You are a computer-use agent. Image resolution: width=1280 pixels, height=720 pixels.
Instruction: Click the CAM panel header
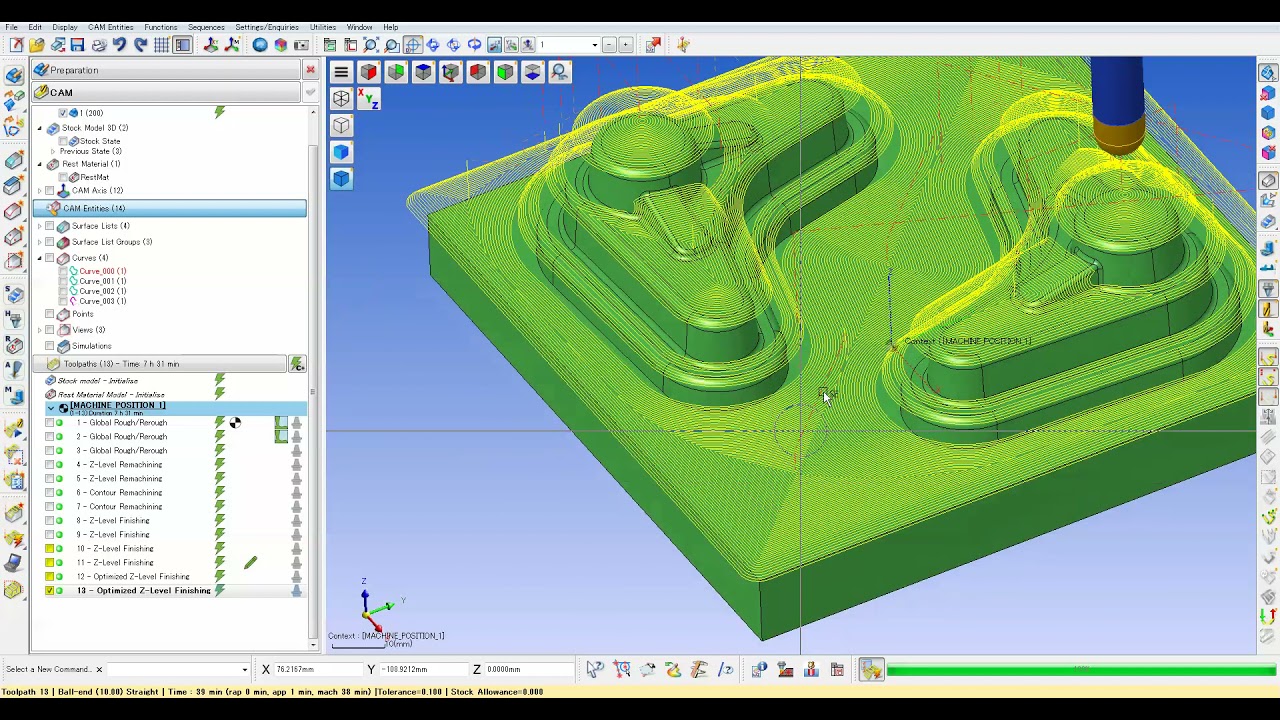coord(165,92)
